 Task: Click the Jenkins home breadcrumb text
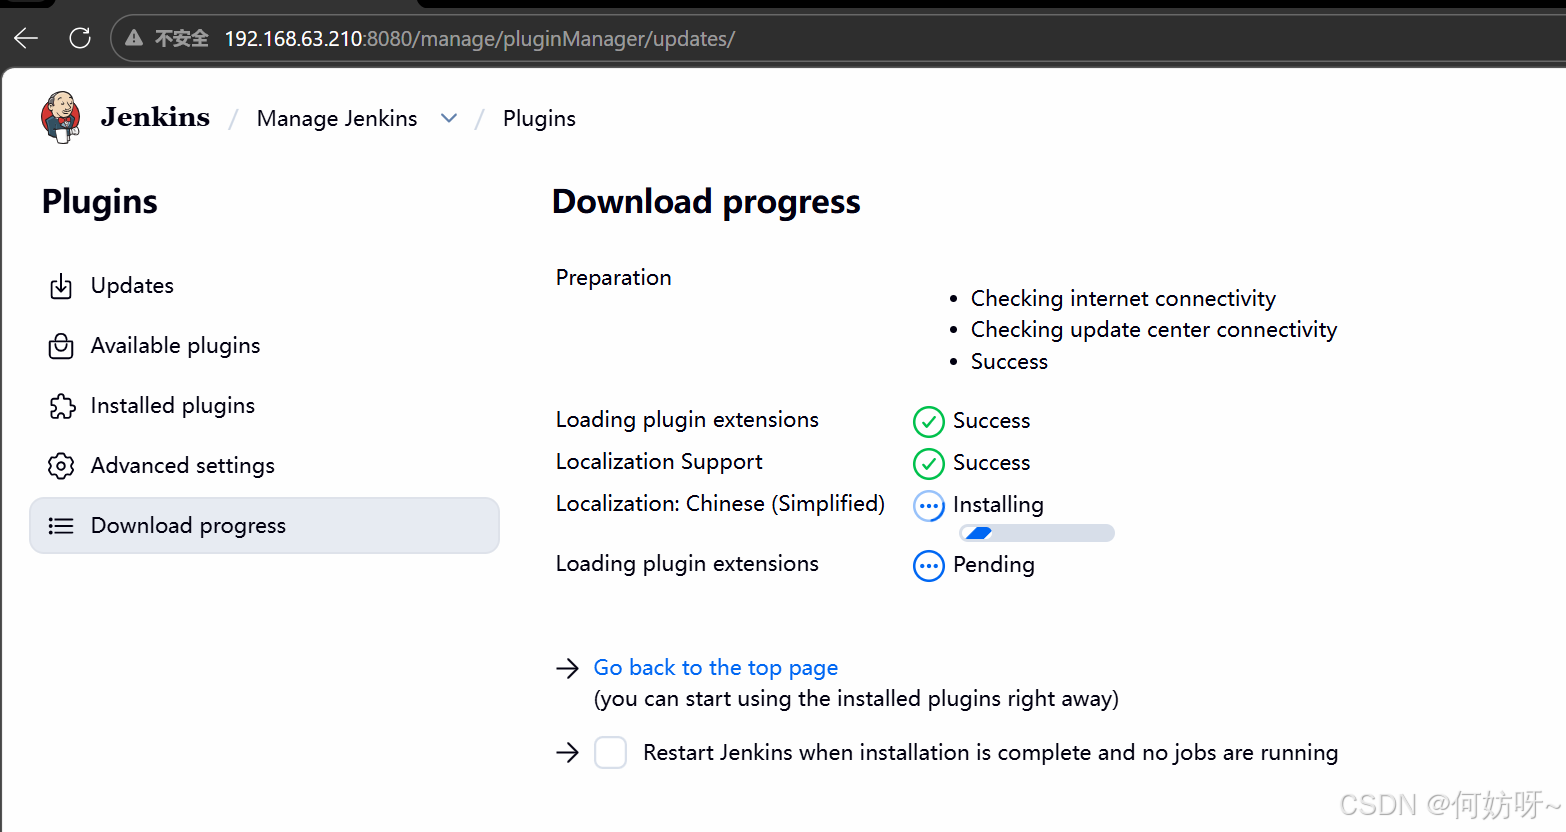155,117
